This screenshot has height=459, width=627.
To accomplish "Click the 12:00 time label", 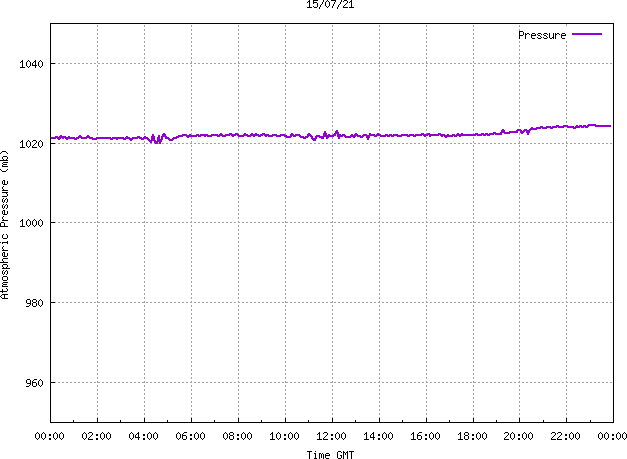I will click(331, 436).
